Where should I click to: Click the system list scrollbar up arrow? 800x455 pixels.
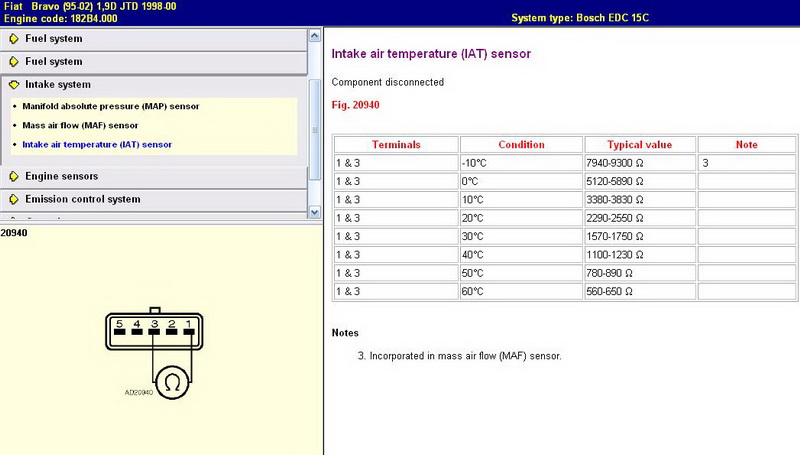pyautogui.click(x=315, y=35)
